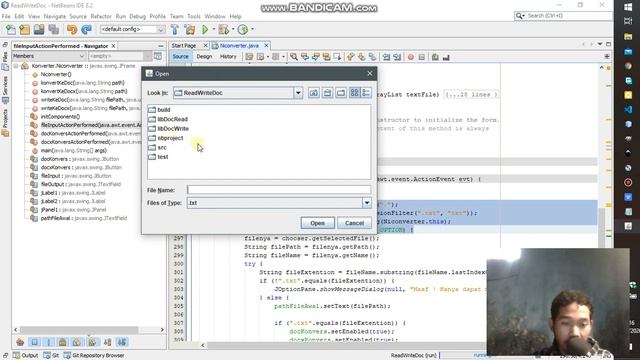Open the Profile Project dropdown arrow
This screenshot has width=640, height=360.
click(252, 29)
